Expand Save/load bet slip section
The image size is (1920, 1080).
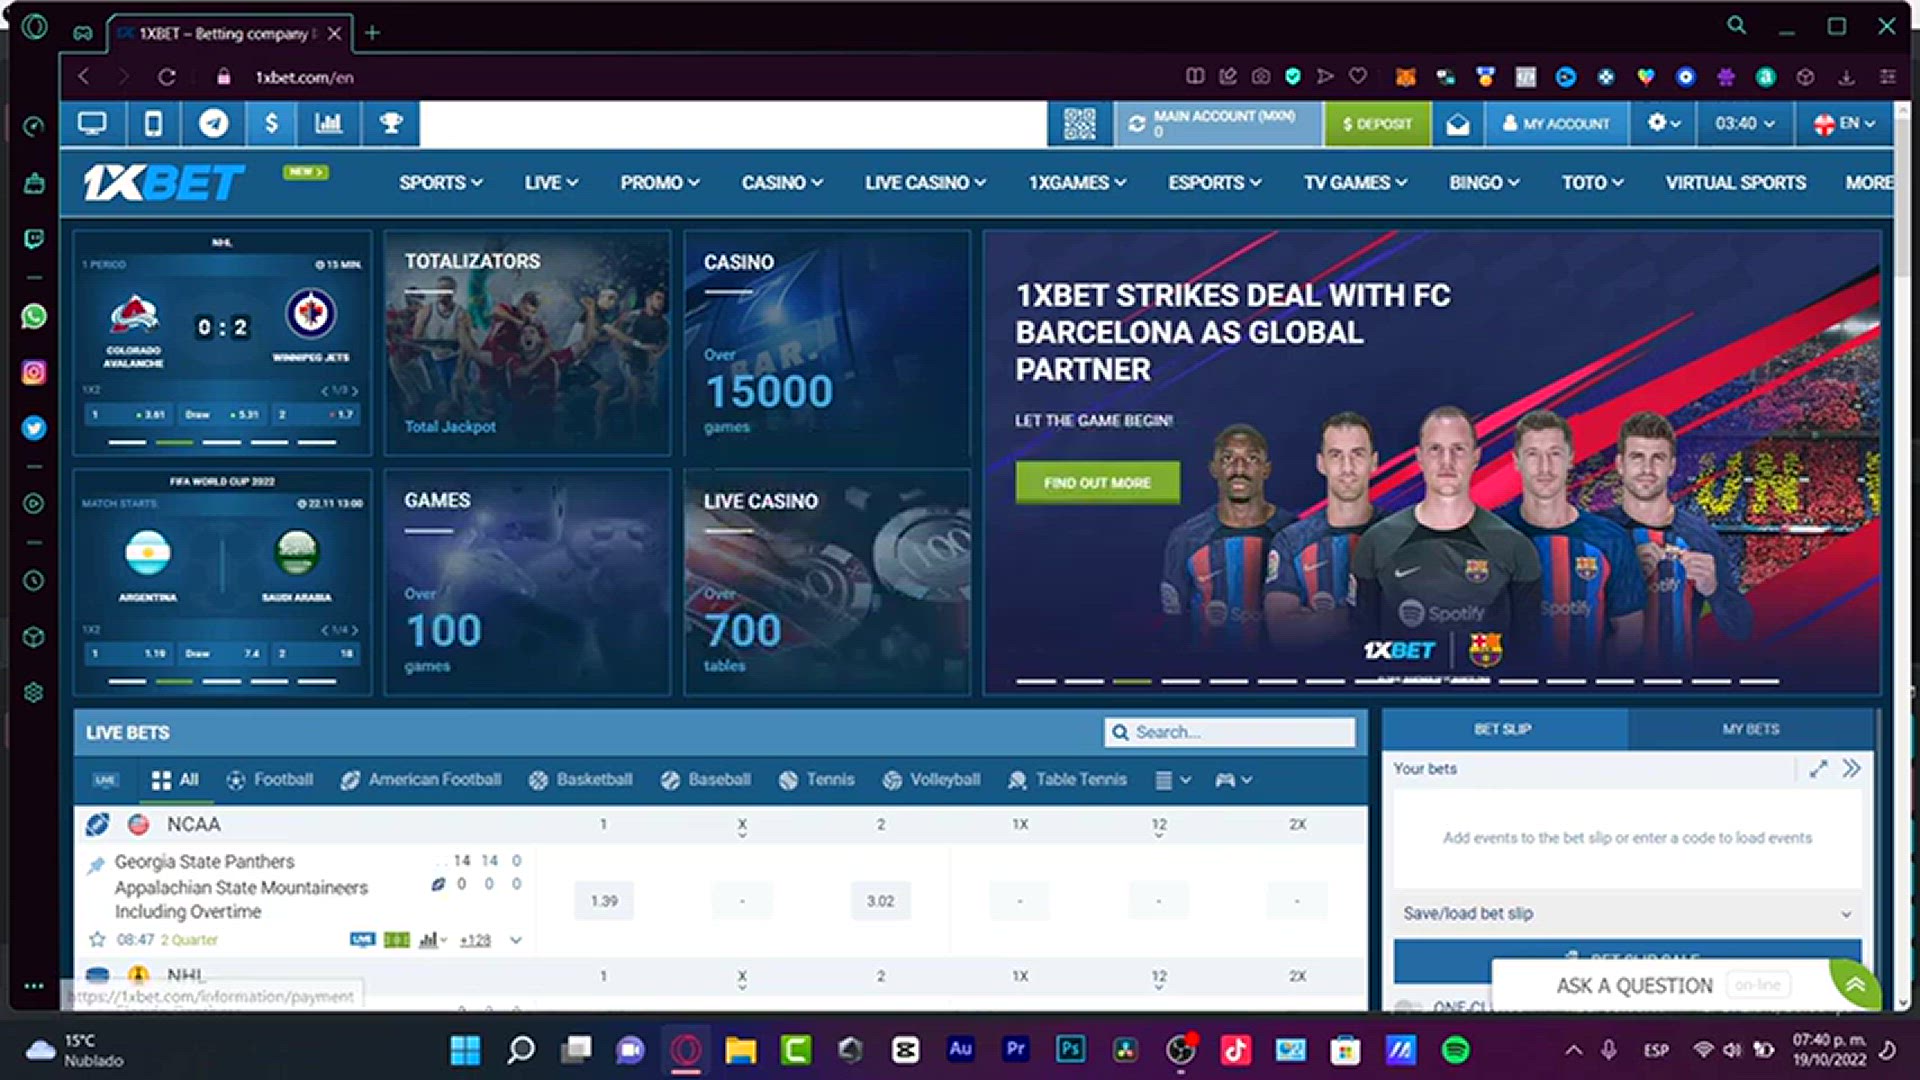coord(1627,914)
